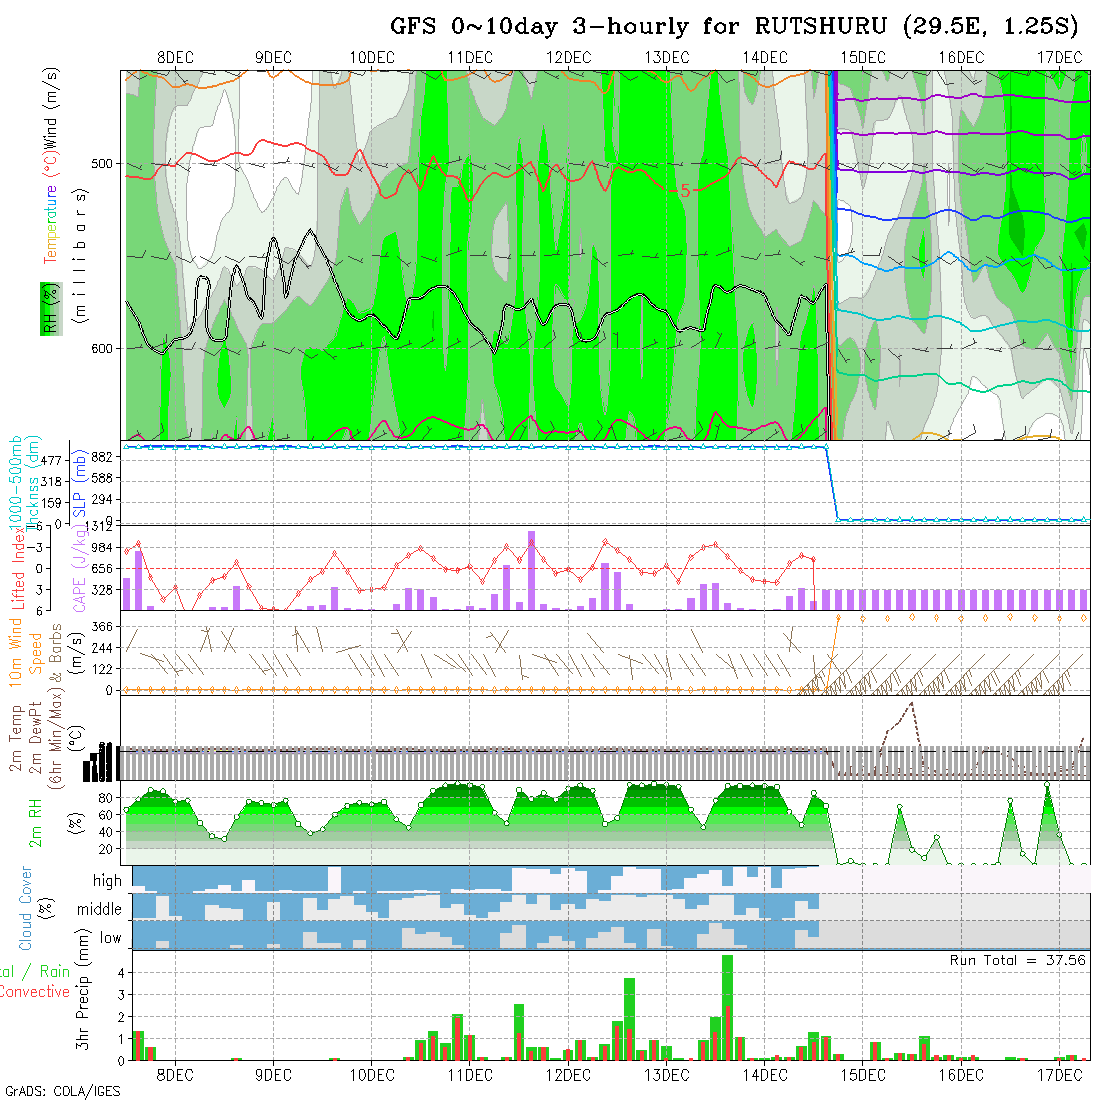
Task: Select the 13DEC label on bottom axis
Action: 666,1074
